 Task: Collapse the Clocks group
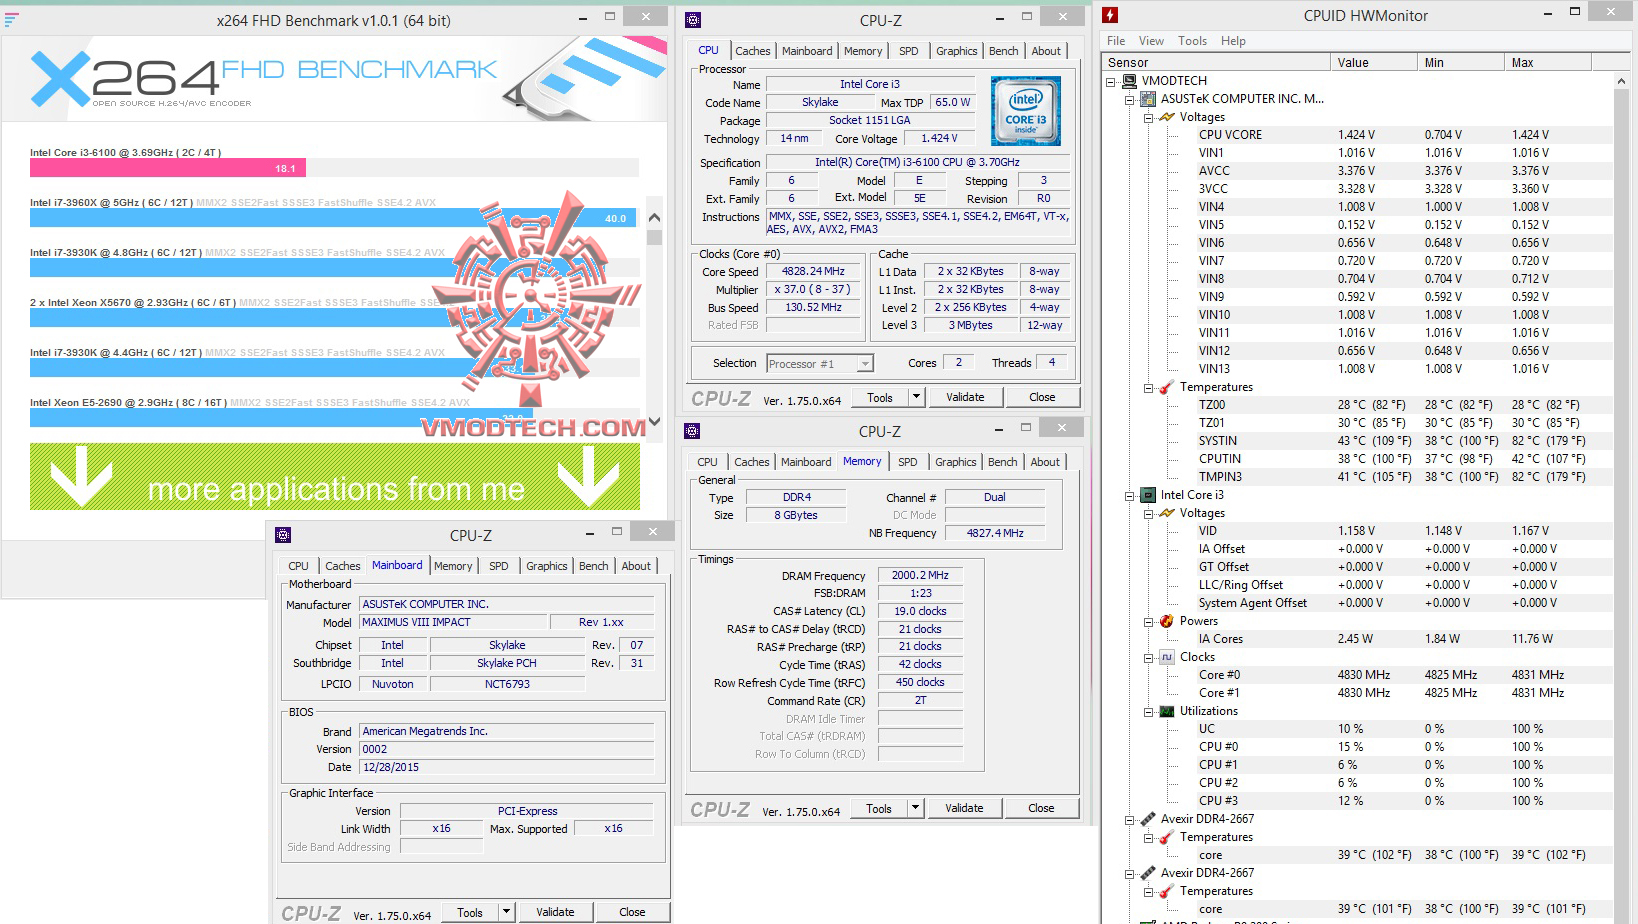(1148, 657)
